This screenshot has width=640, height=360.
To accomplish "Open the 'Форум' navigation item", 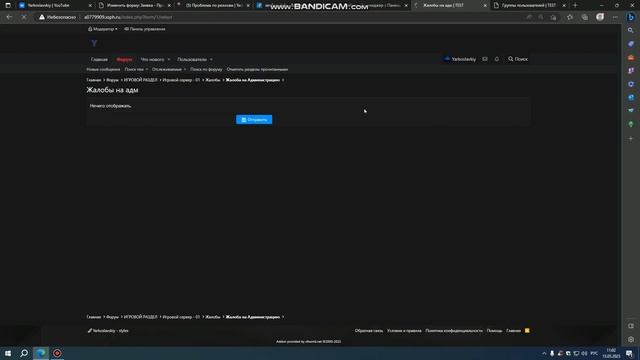I will click(124, 60).
